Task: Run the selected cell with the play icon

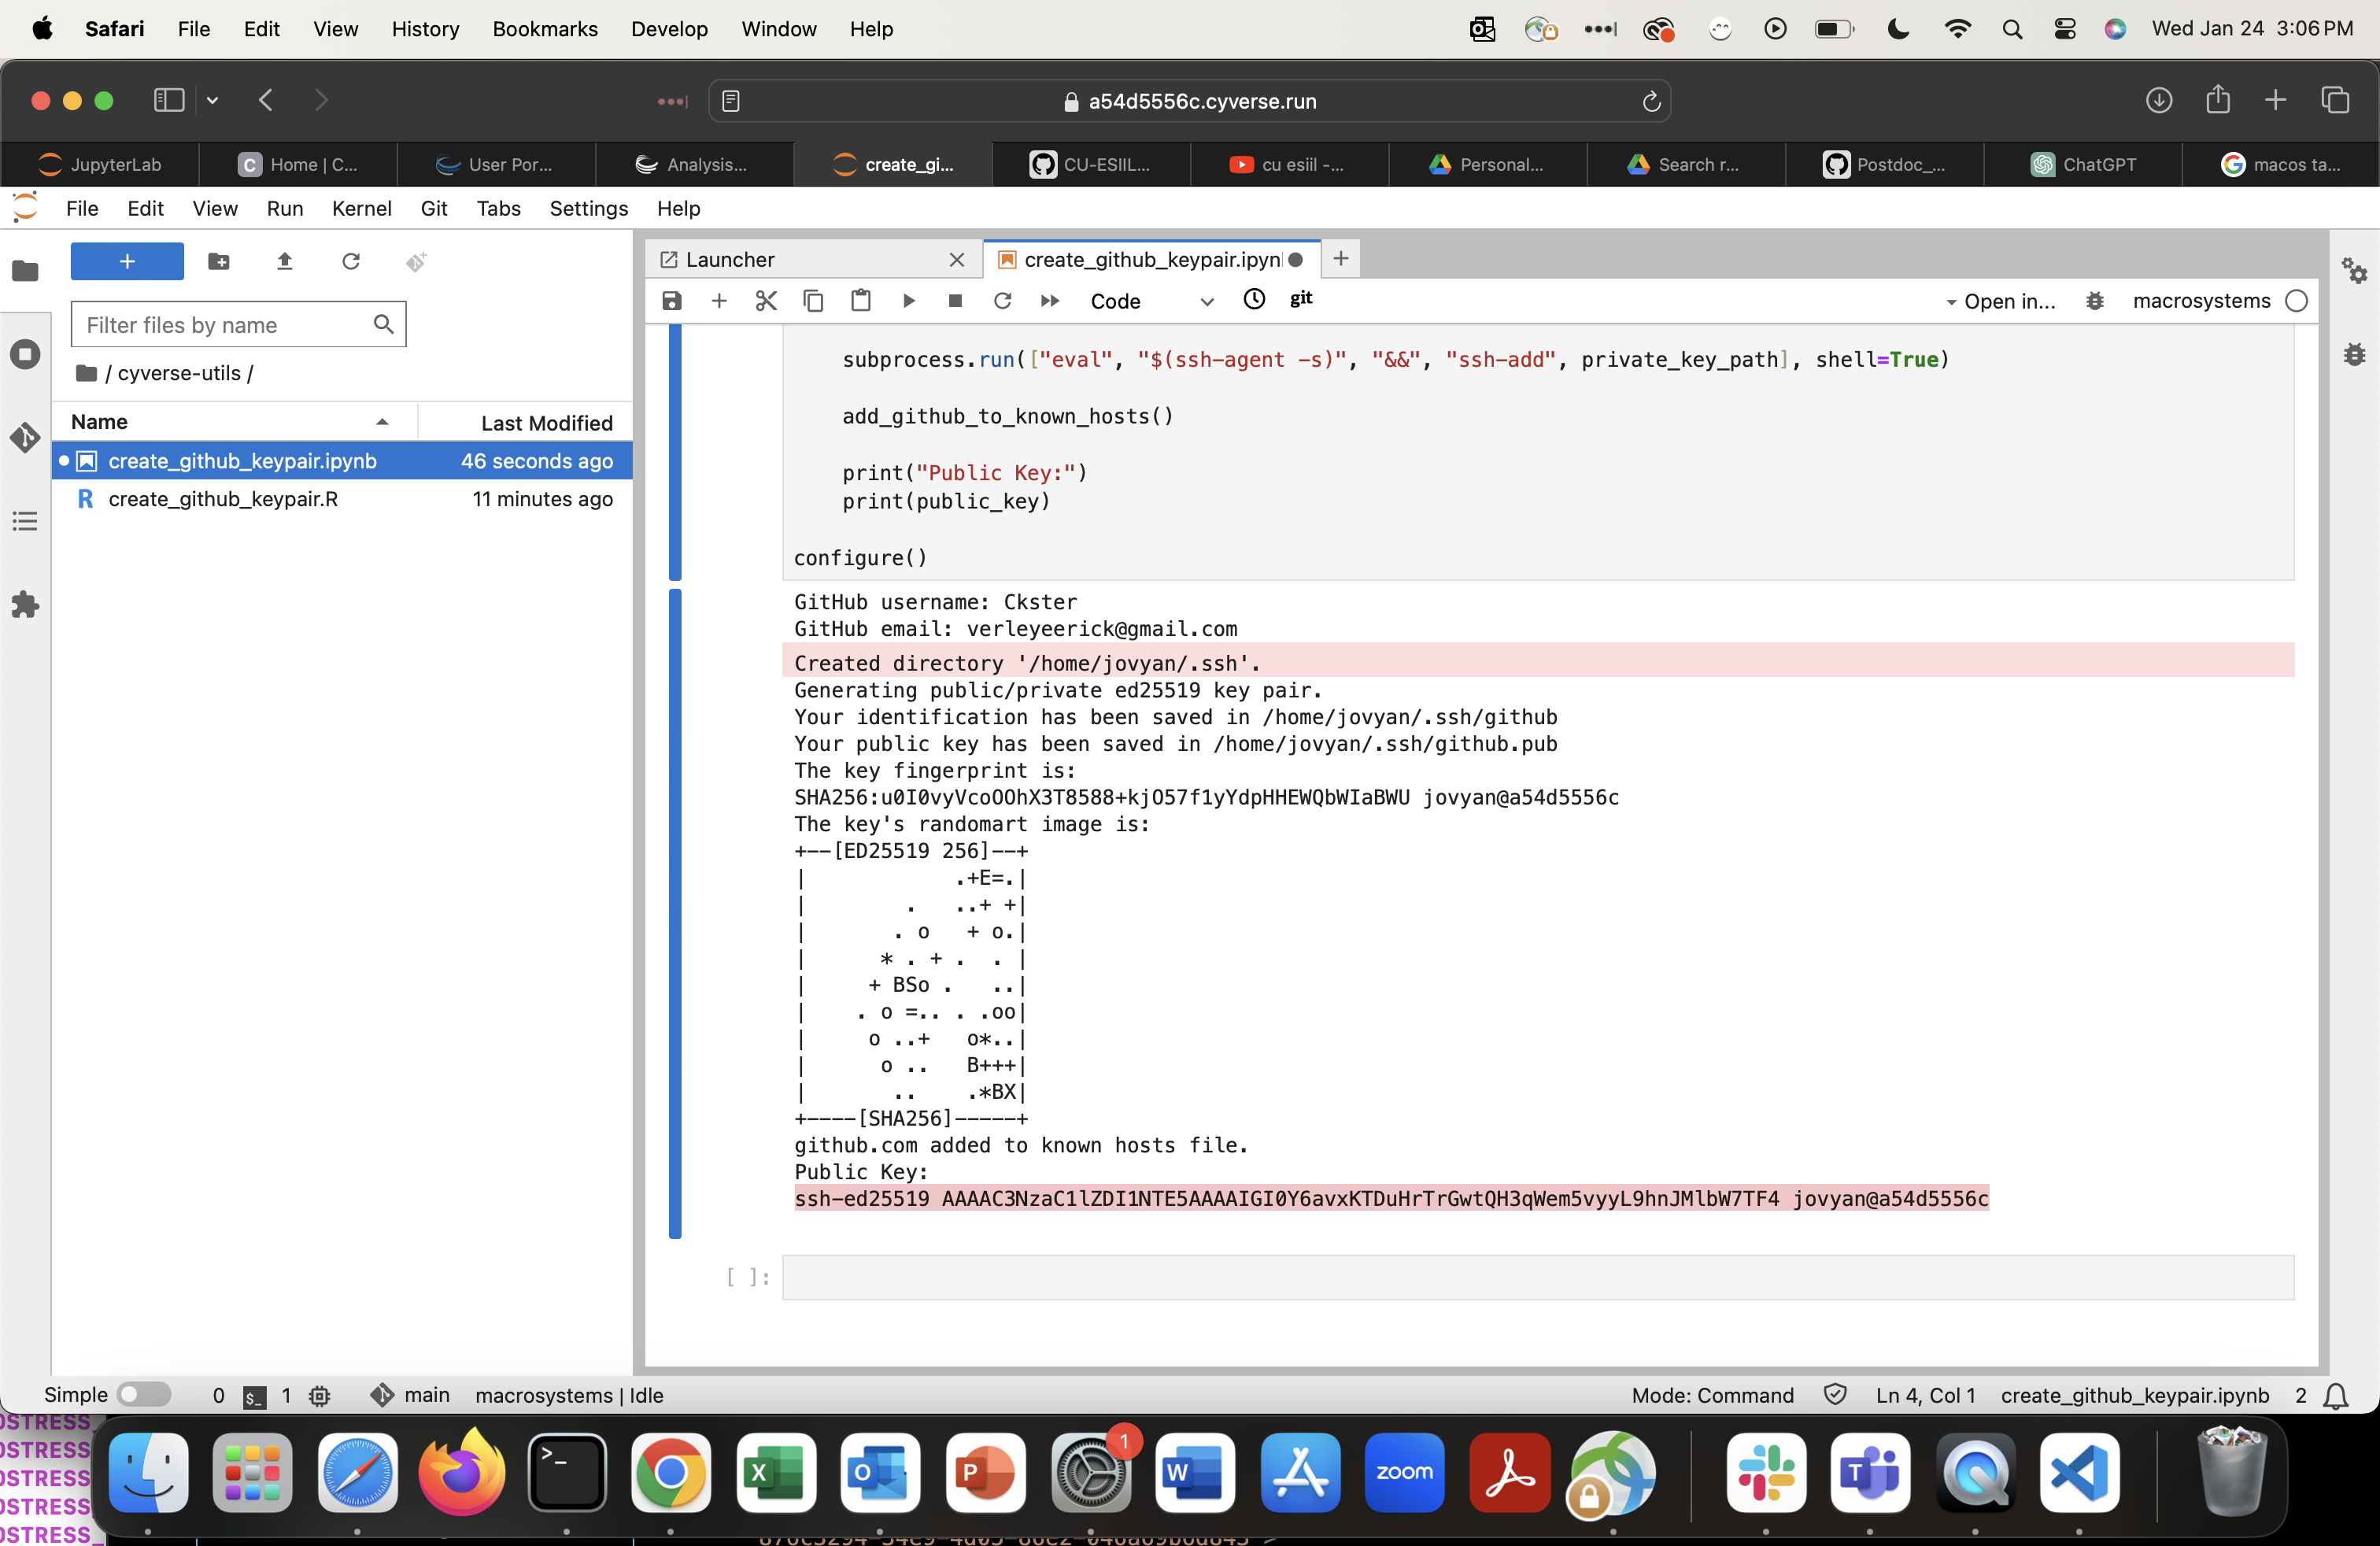Action: click(x=908, y=301)
